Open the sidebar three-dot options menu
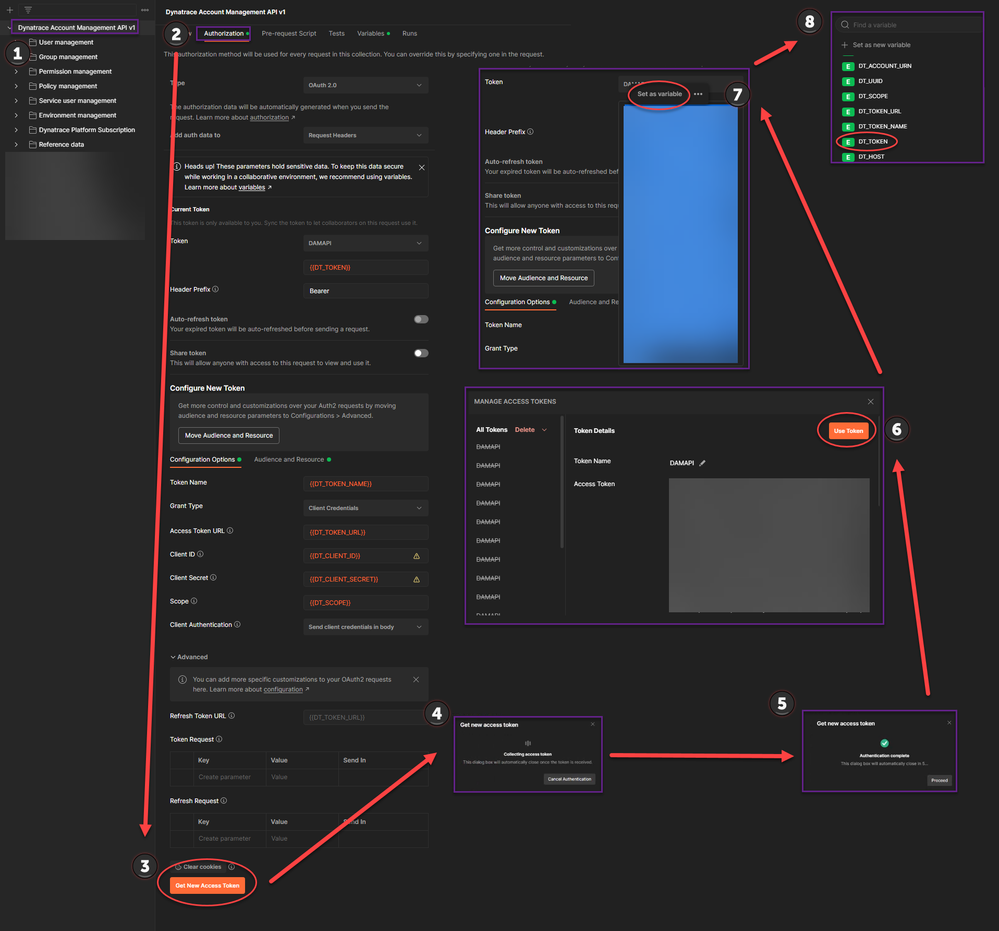Image resolution: width=999 pixels, height=931 pixels. pos(145,10)
